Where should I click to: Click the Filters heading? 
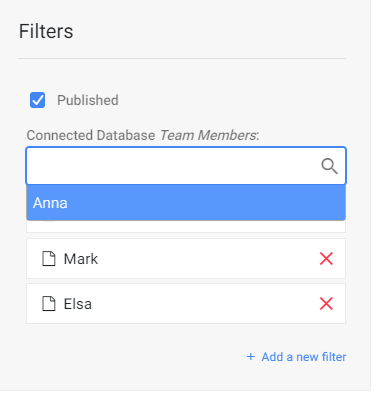(x=46, y=31)
